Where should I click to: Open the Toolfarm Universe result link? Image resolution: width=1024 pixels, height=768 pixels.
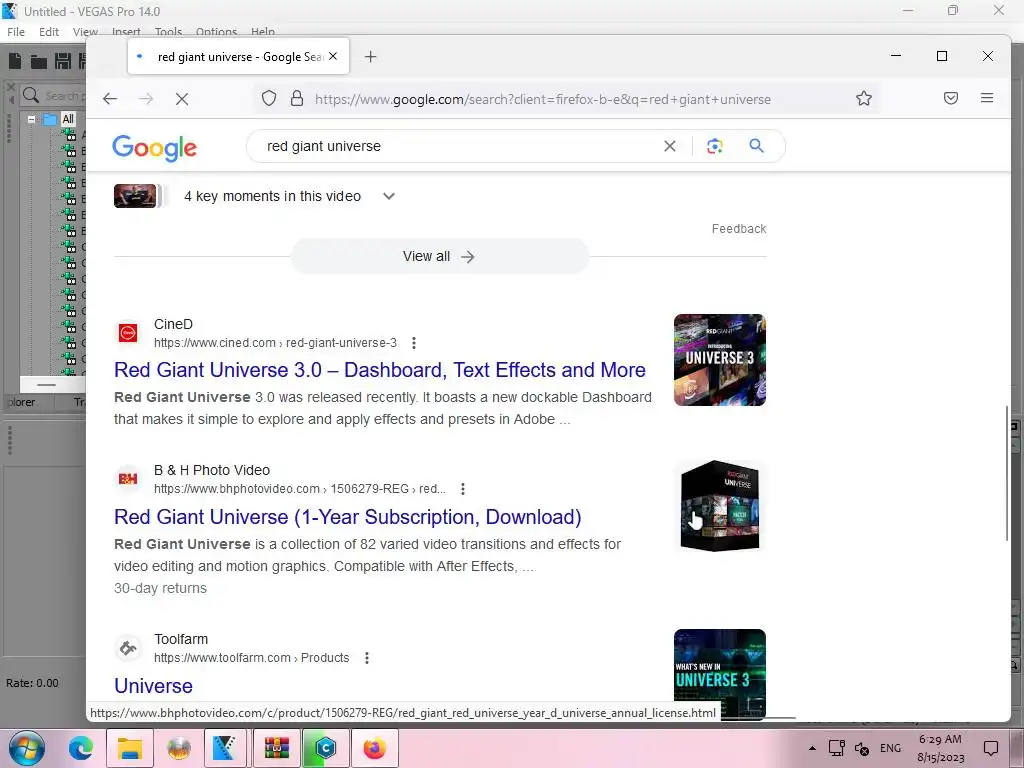click(153, 686)
